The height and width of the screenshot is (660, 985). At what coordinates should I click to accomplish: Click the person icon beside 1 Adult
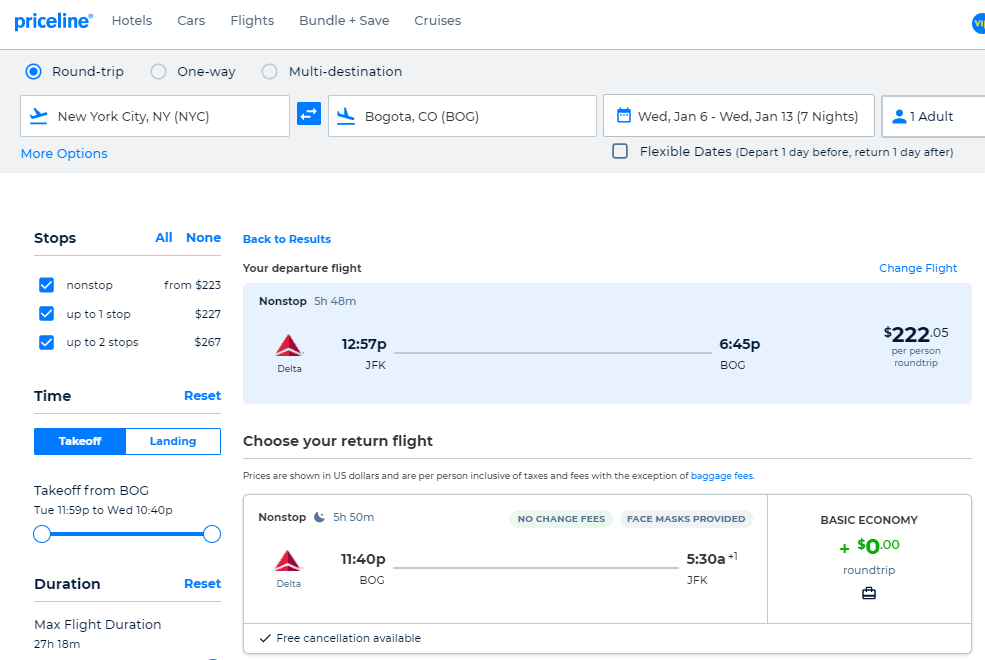pos(899,116)
